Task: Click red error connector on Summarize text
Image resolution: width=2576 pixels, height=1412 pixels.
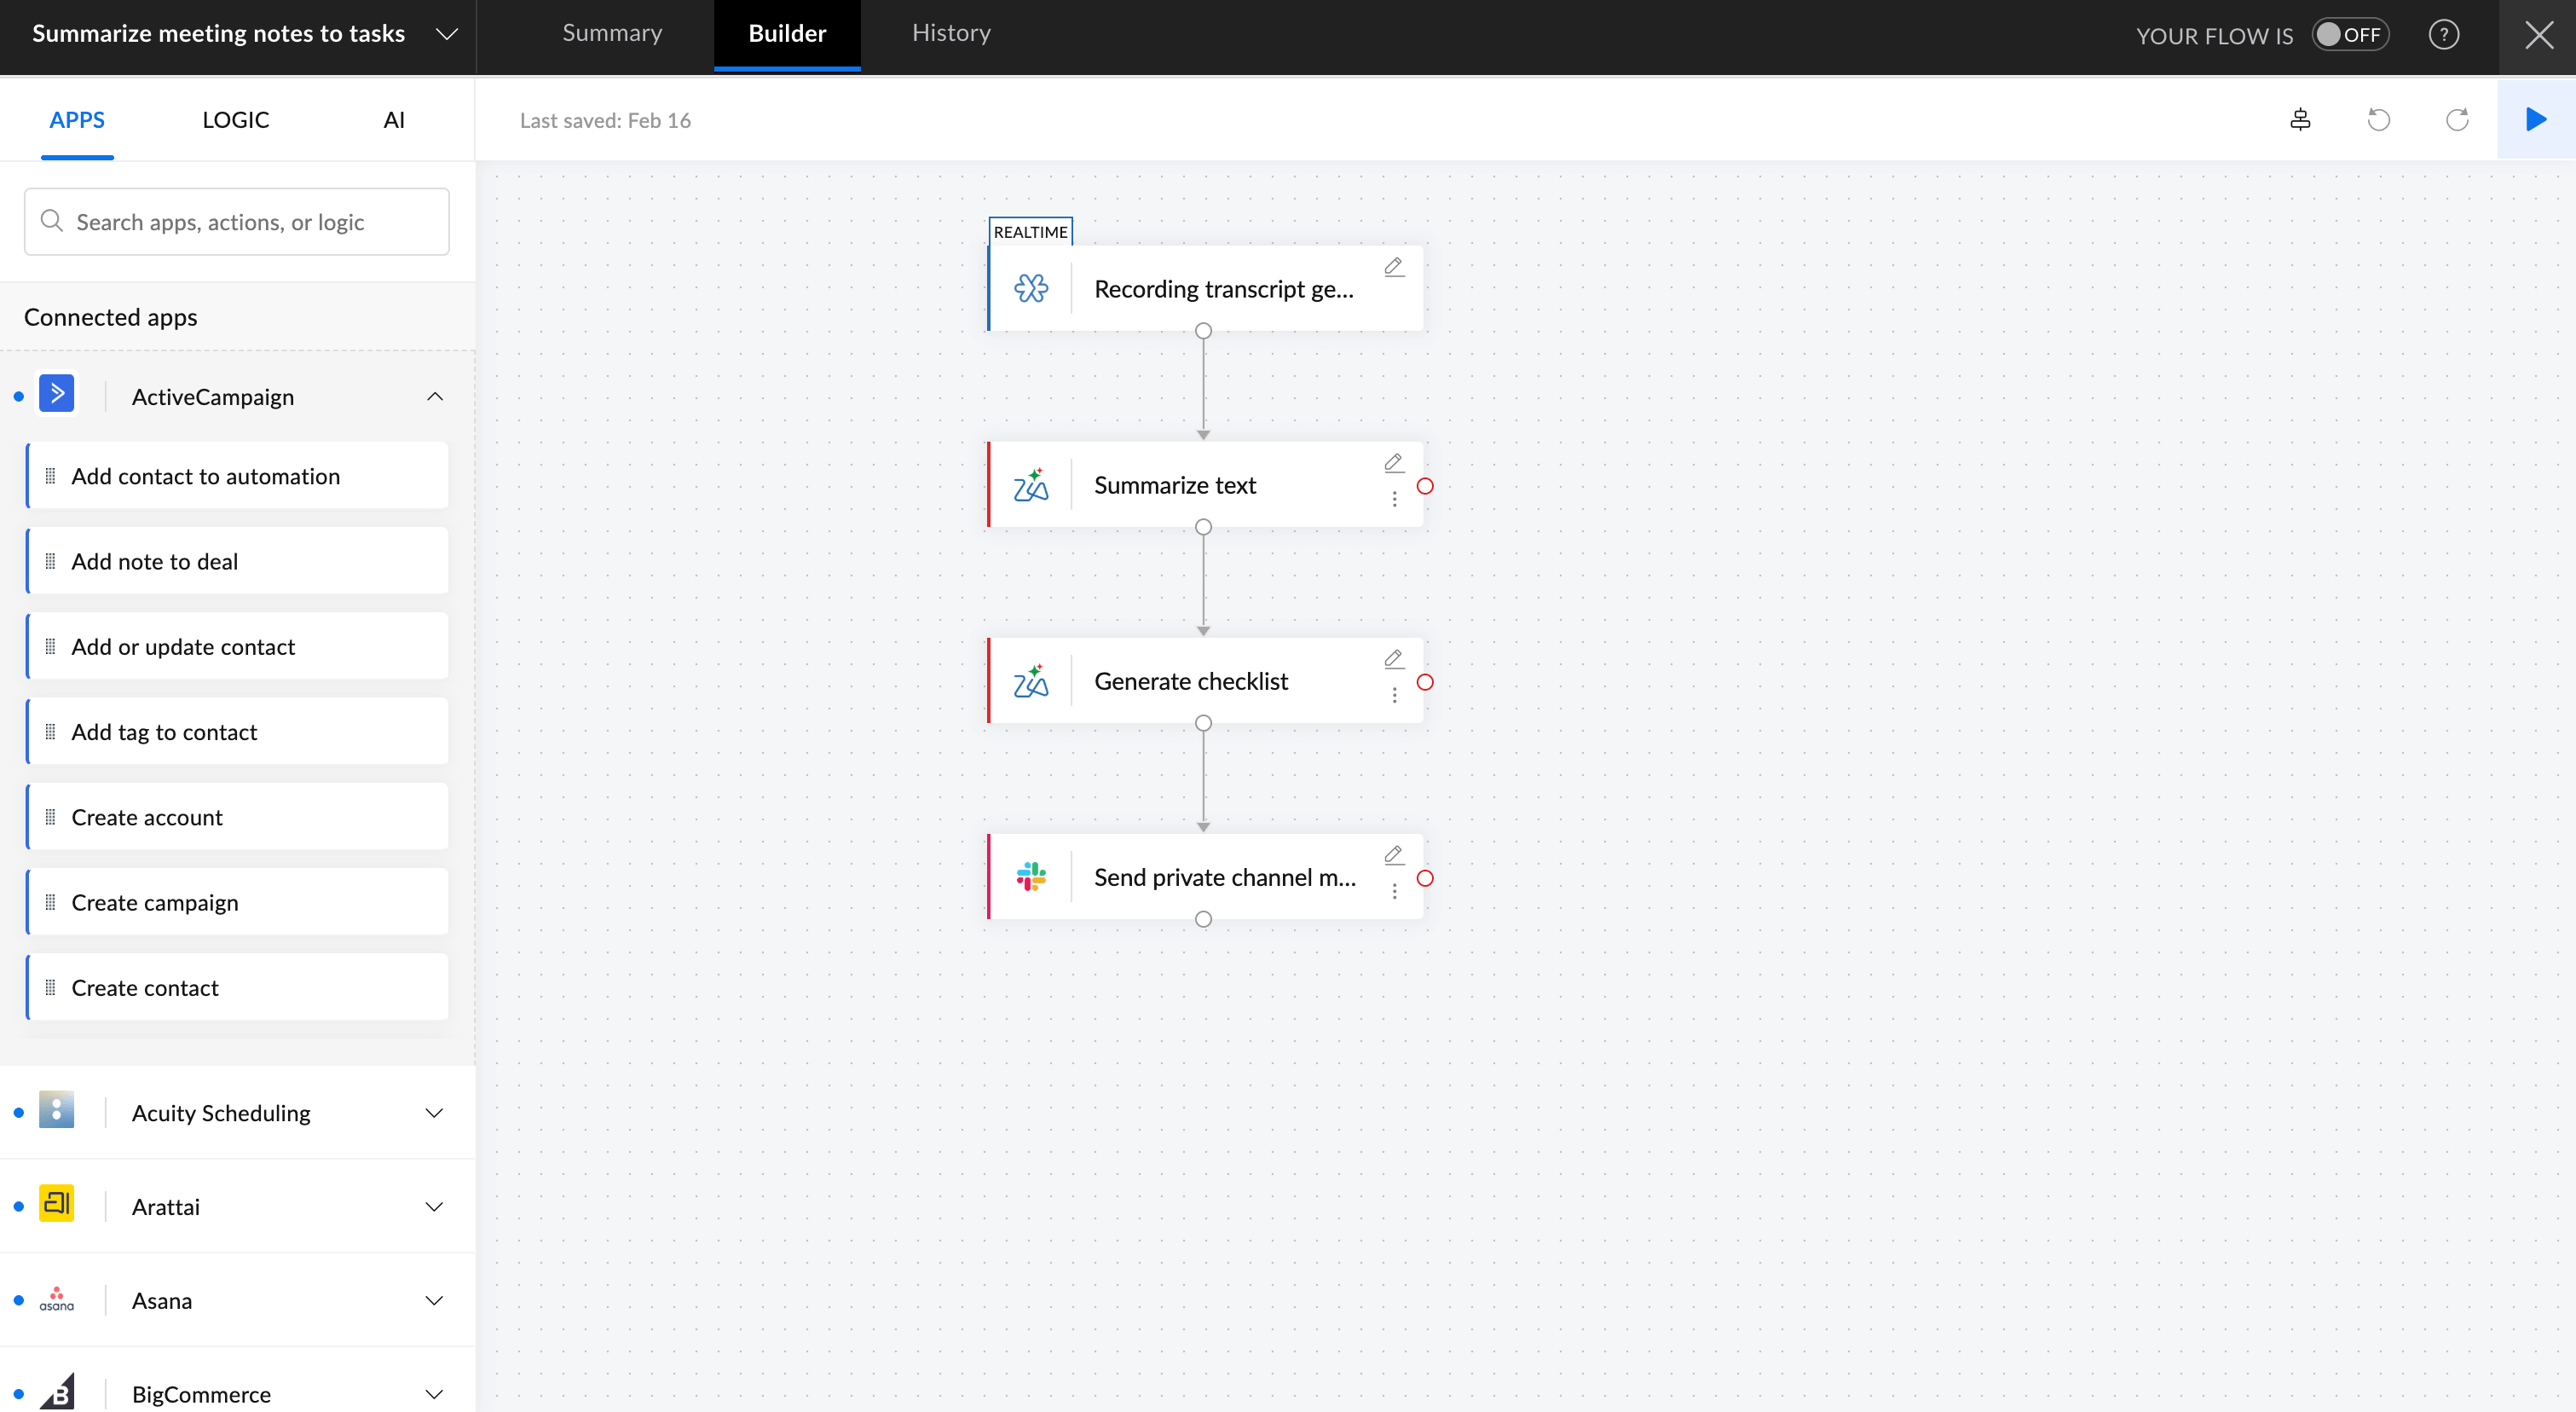Action: tap(1425, 486)
